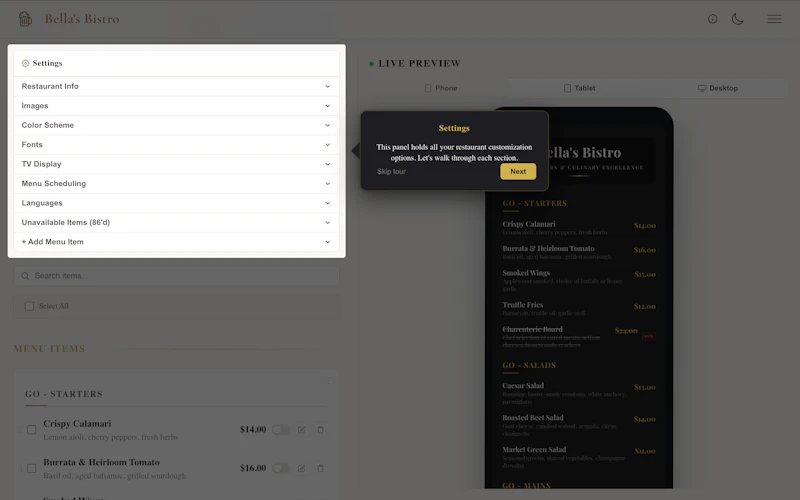Click the $14.00 price of Crispy Calamari
Screen dimensions: 800x500
tap(253, 430)
